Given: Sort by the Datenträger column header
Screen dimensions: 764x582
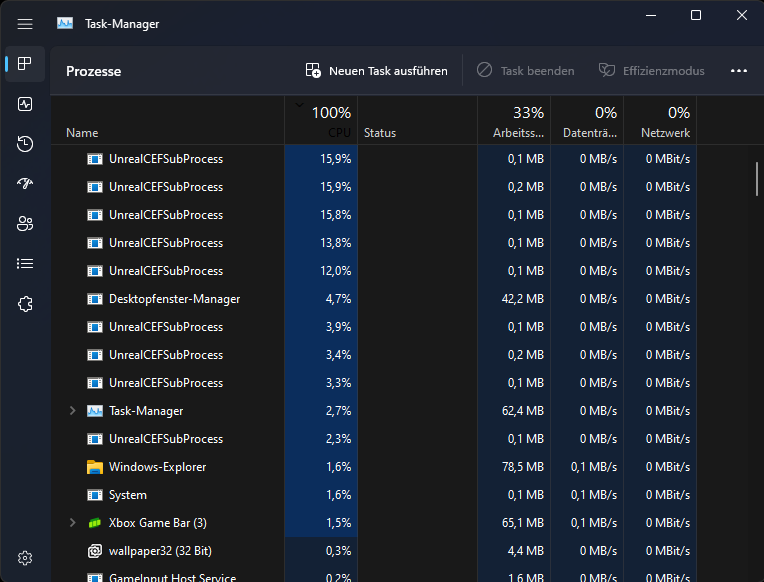Looking at the screenshot, I should pyautogui.click(x=587, y=120).
